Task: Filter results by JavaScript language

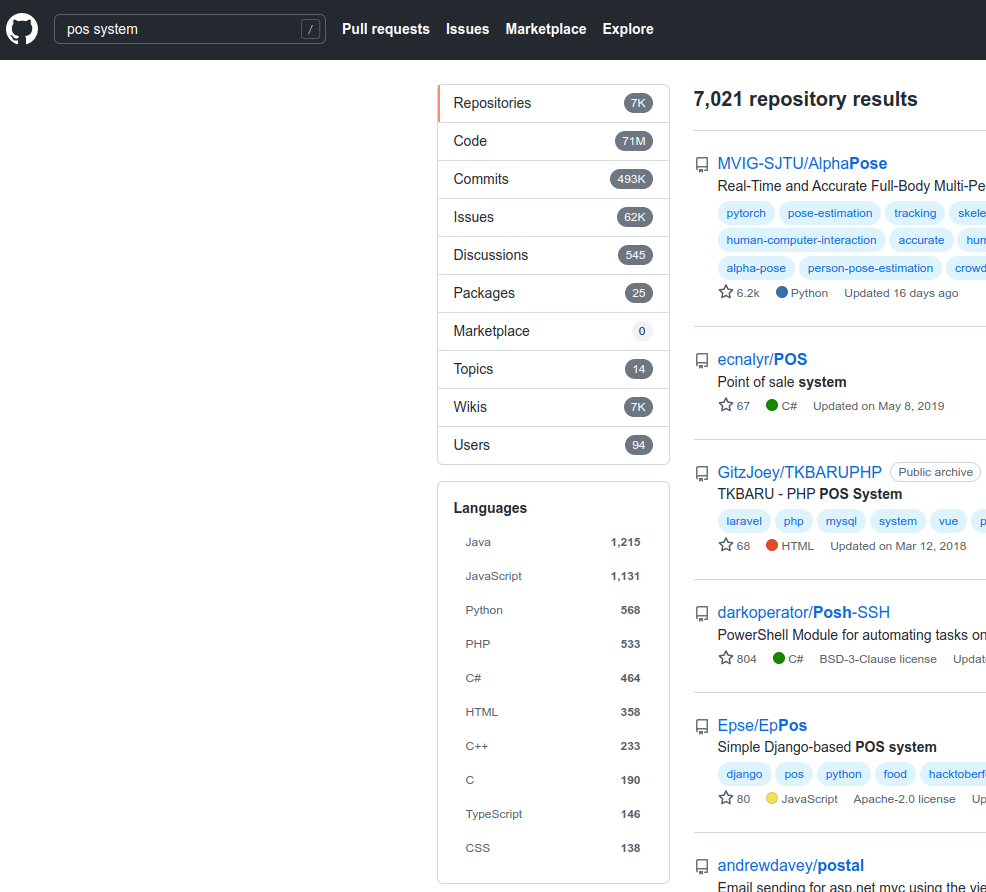Action: (553, 576)
